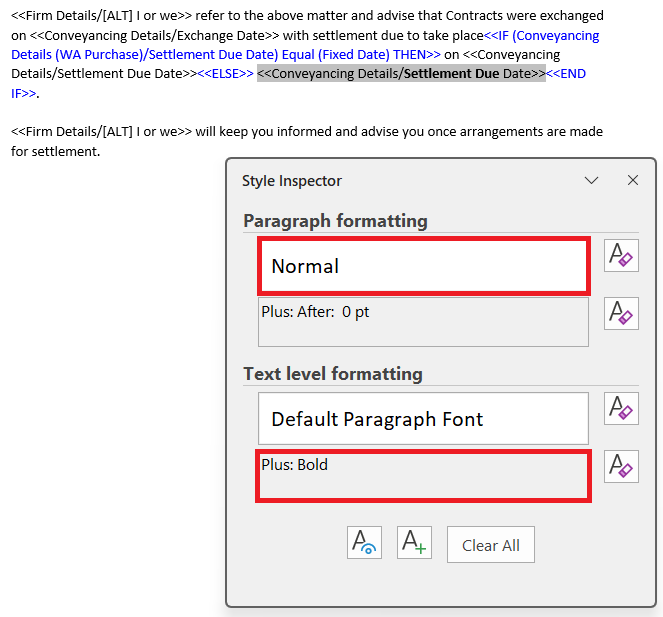Screen dimensions: 663x617
Task: Click the Style Inspector pane title
Action: point(292,181)
